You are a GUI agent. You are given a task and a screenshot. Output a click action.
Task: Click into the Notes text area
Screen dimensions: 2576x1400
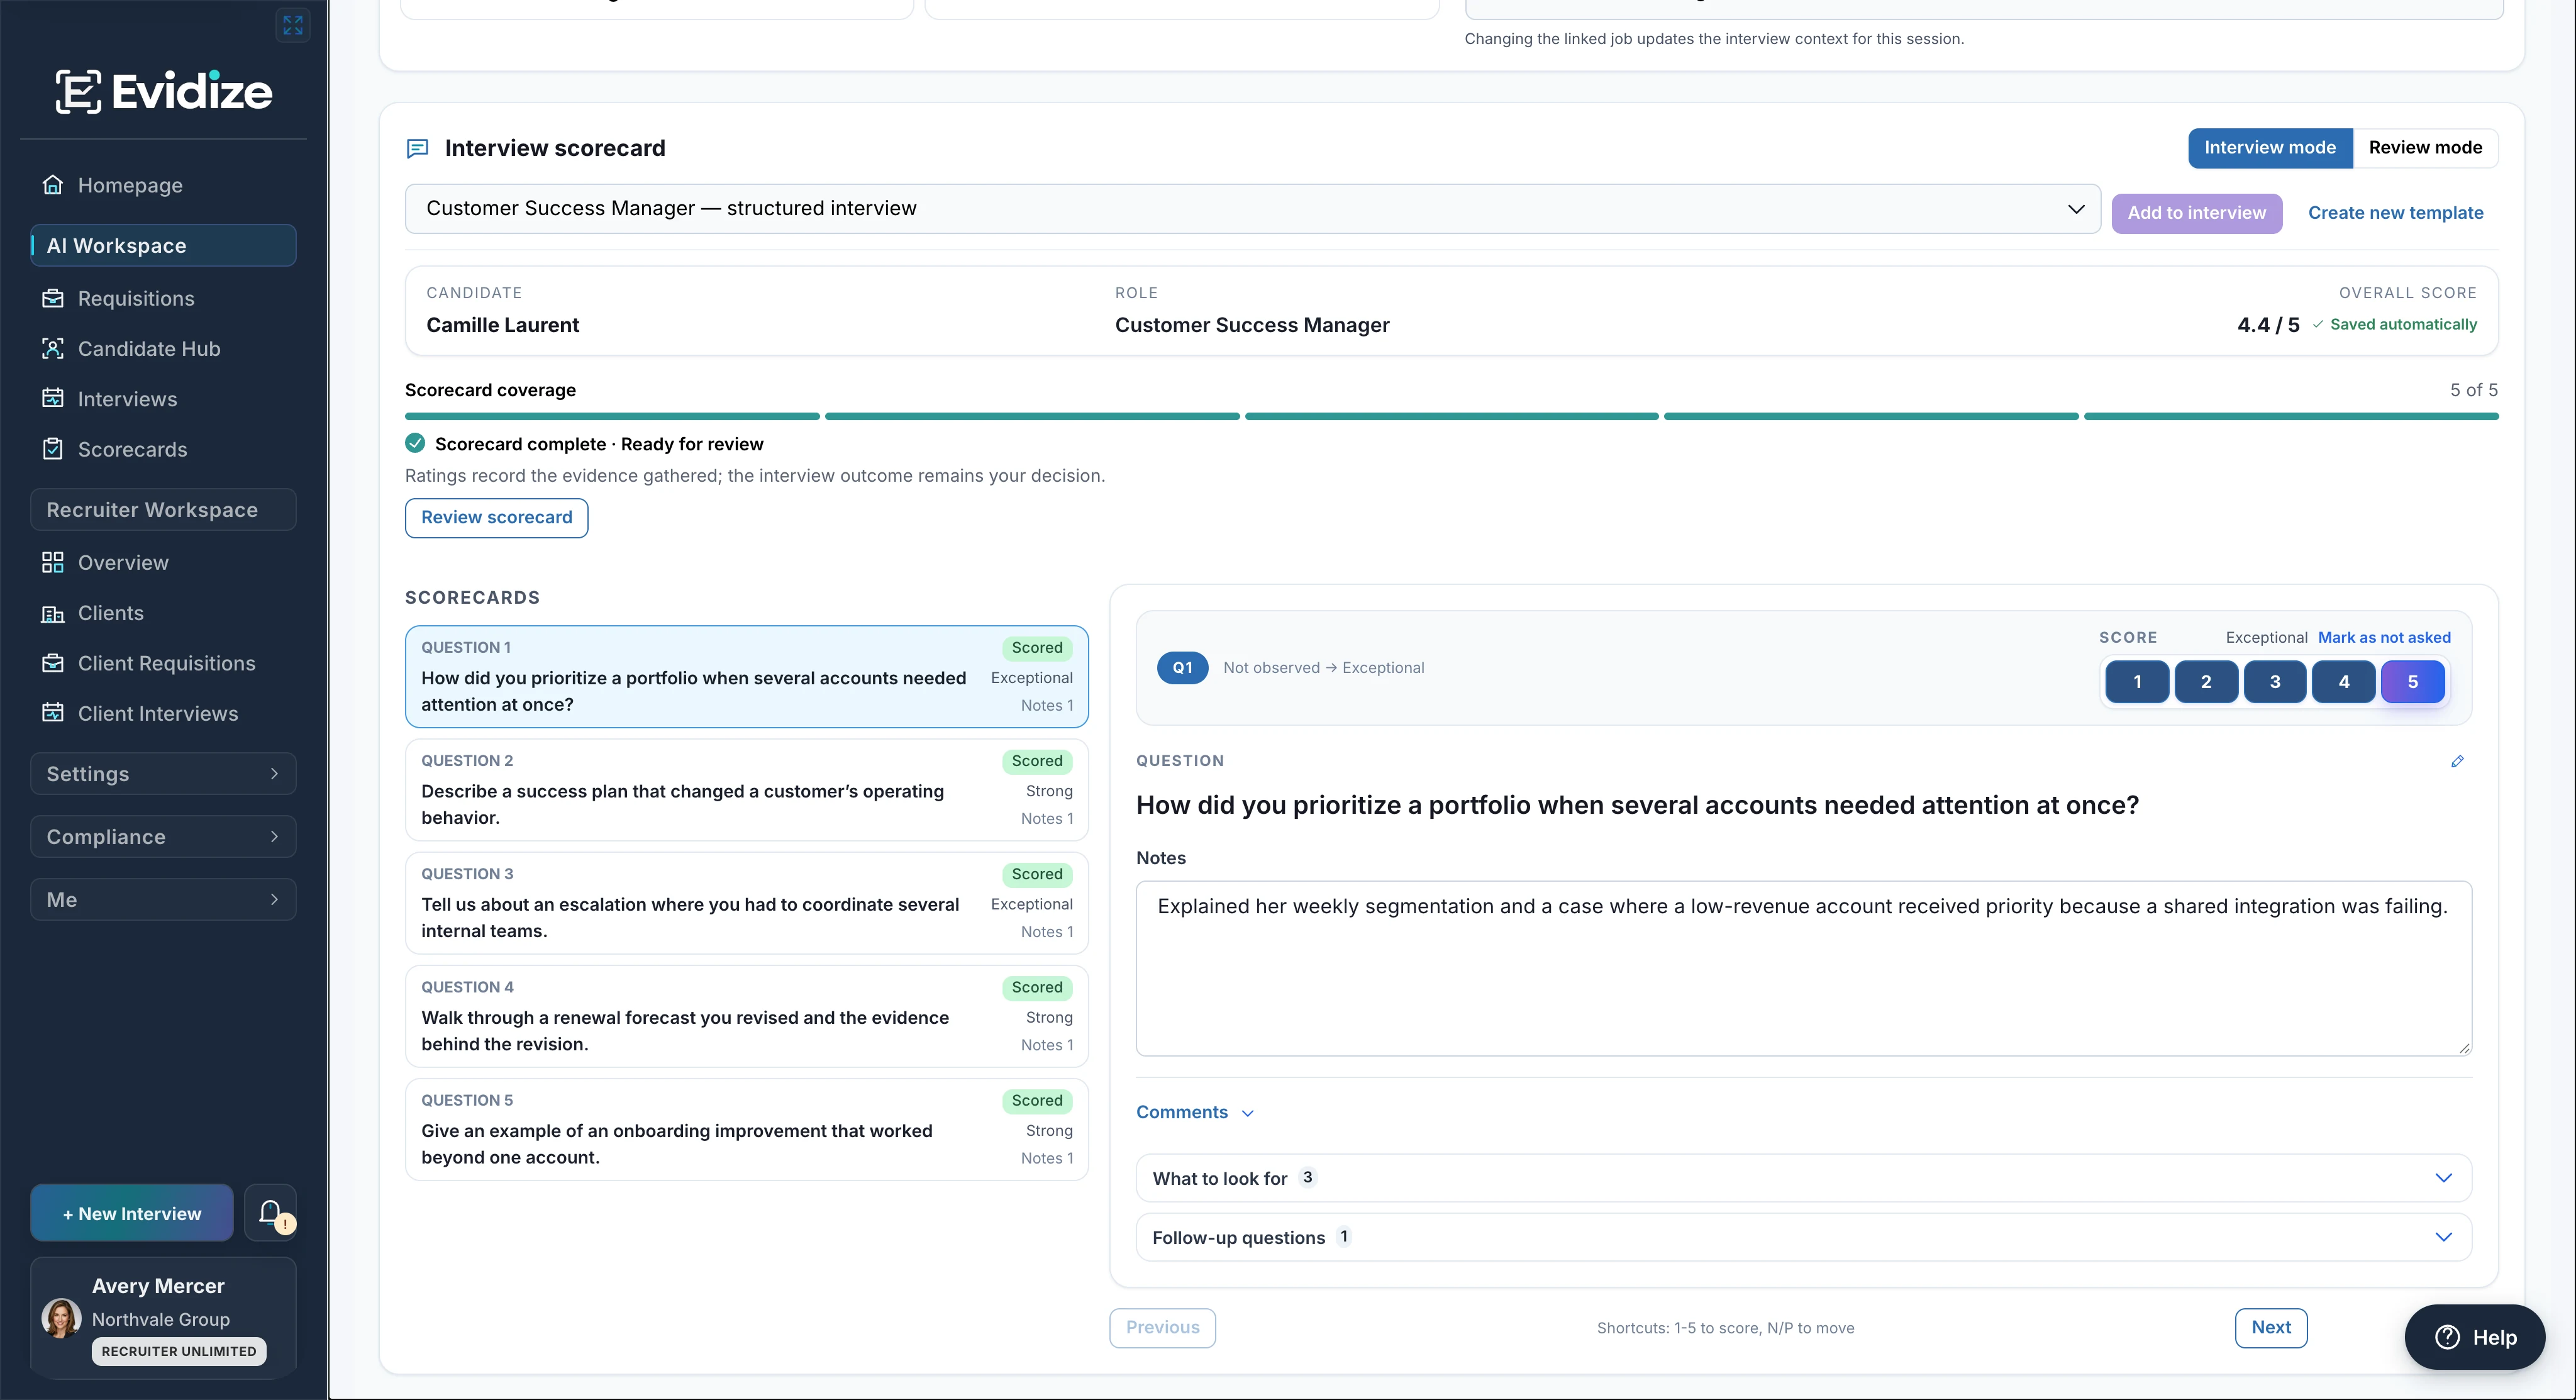[1804, 968]
